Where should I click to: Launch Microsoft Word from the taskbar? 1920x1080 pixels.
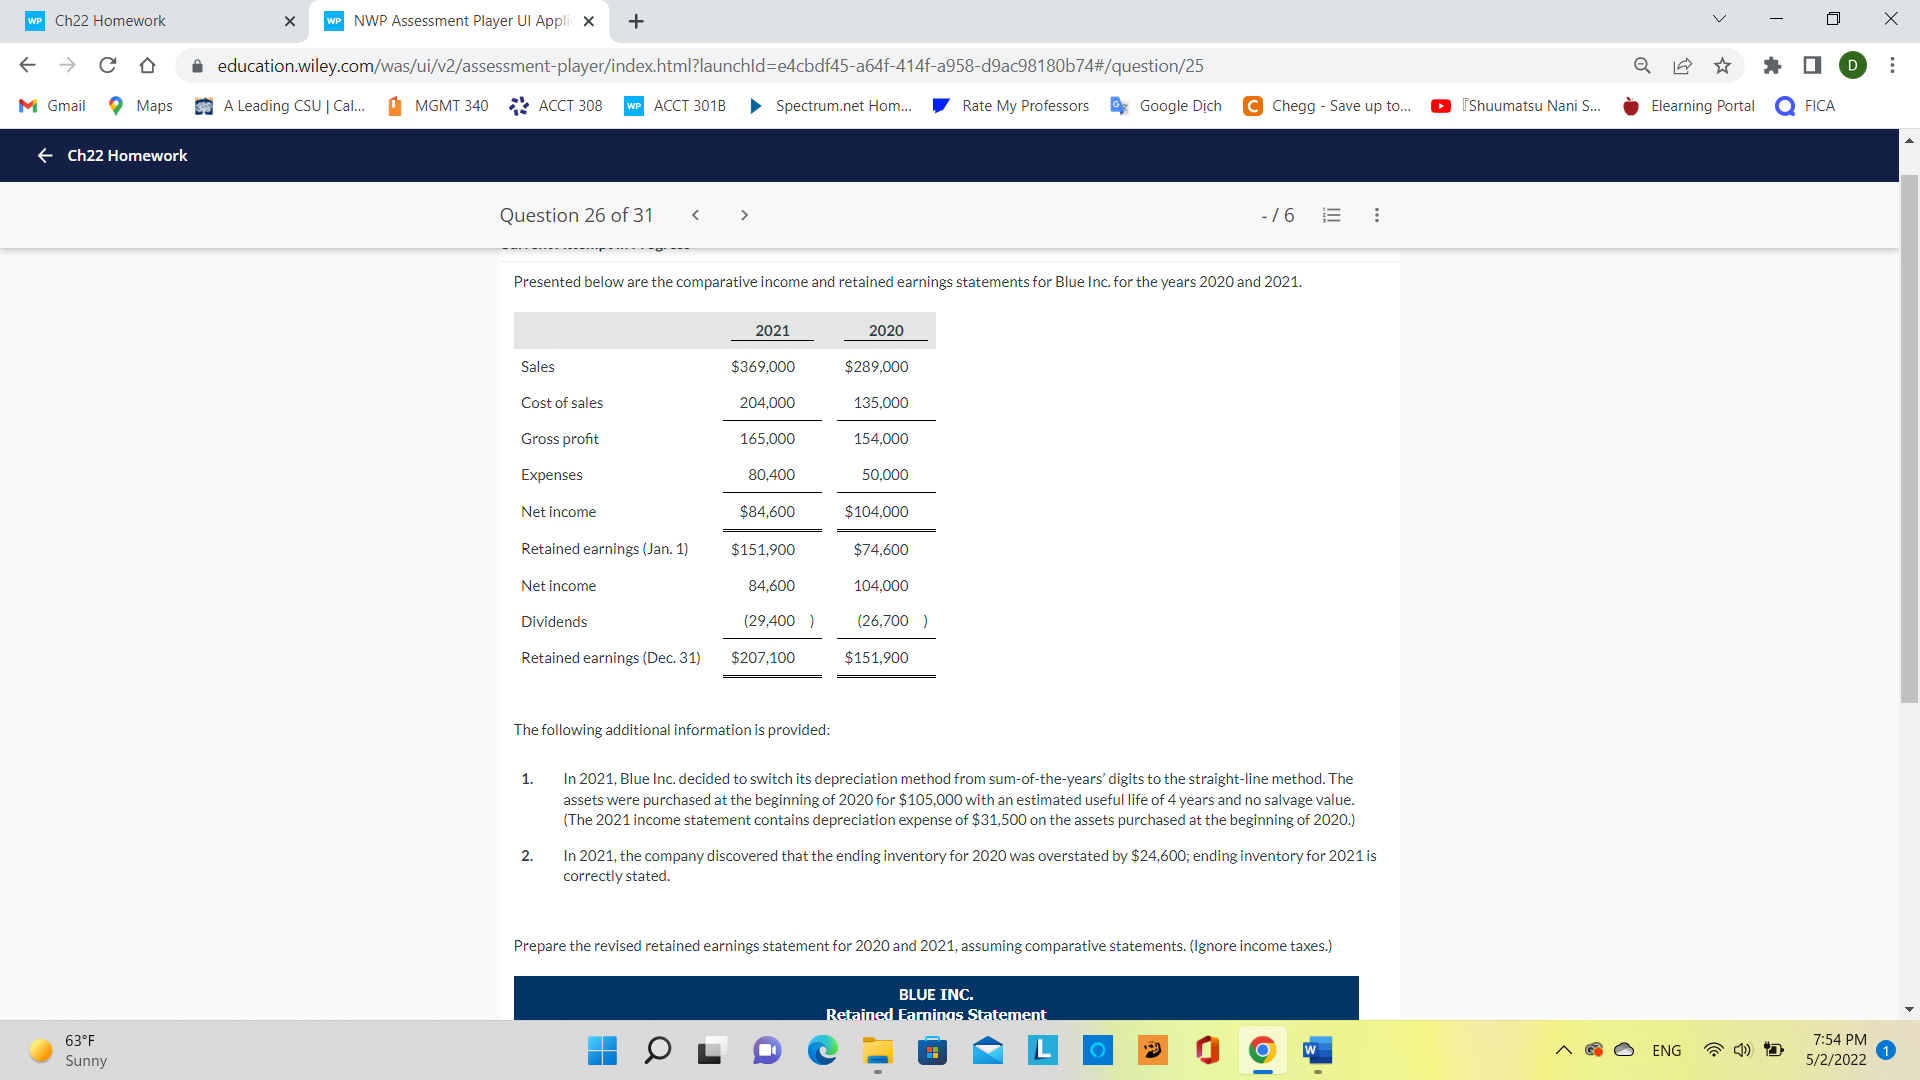click(x=1316, y=1050)
